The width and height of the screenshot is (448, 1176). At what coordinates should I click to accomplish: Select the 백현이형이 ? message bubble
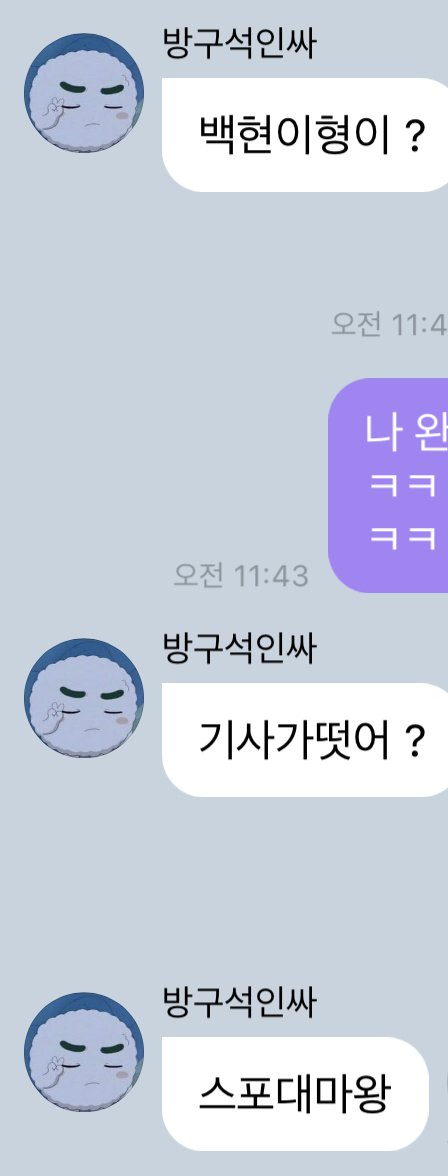(x=305, y=135)
